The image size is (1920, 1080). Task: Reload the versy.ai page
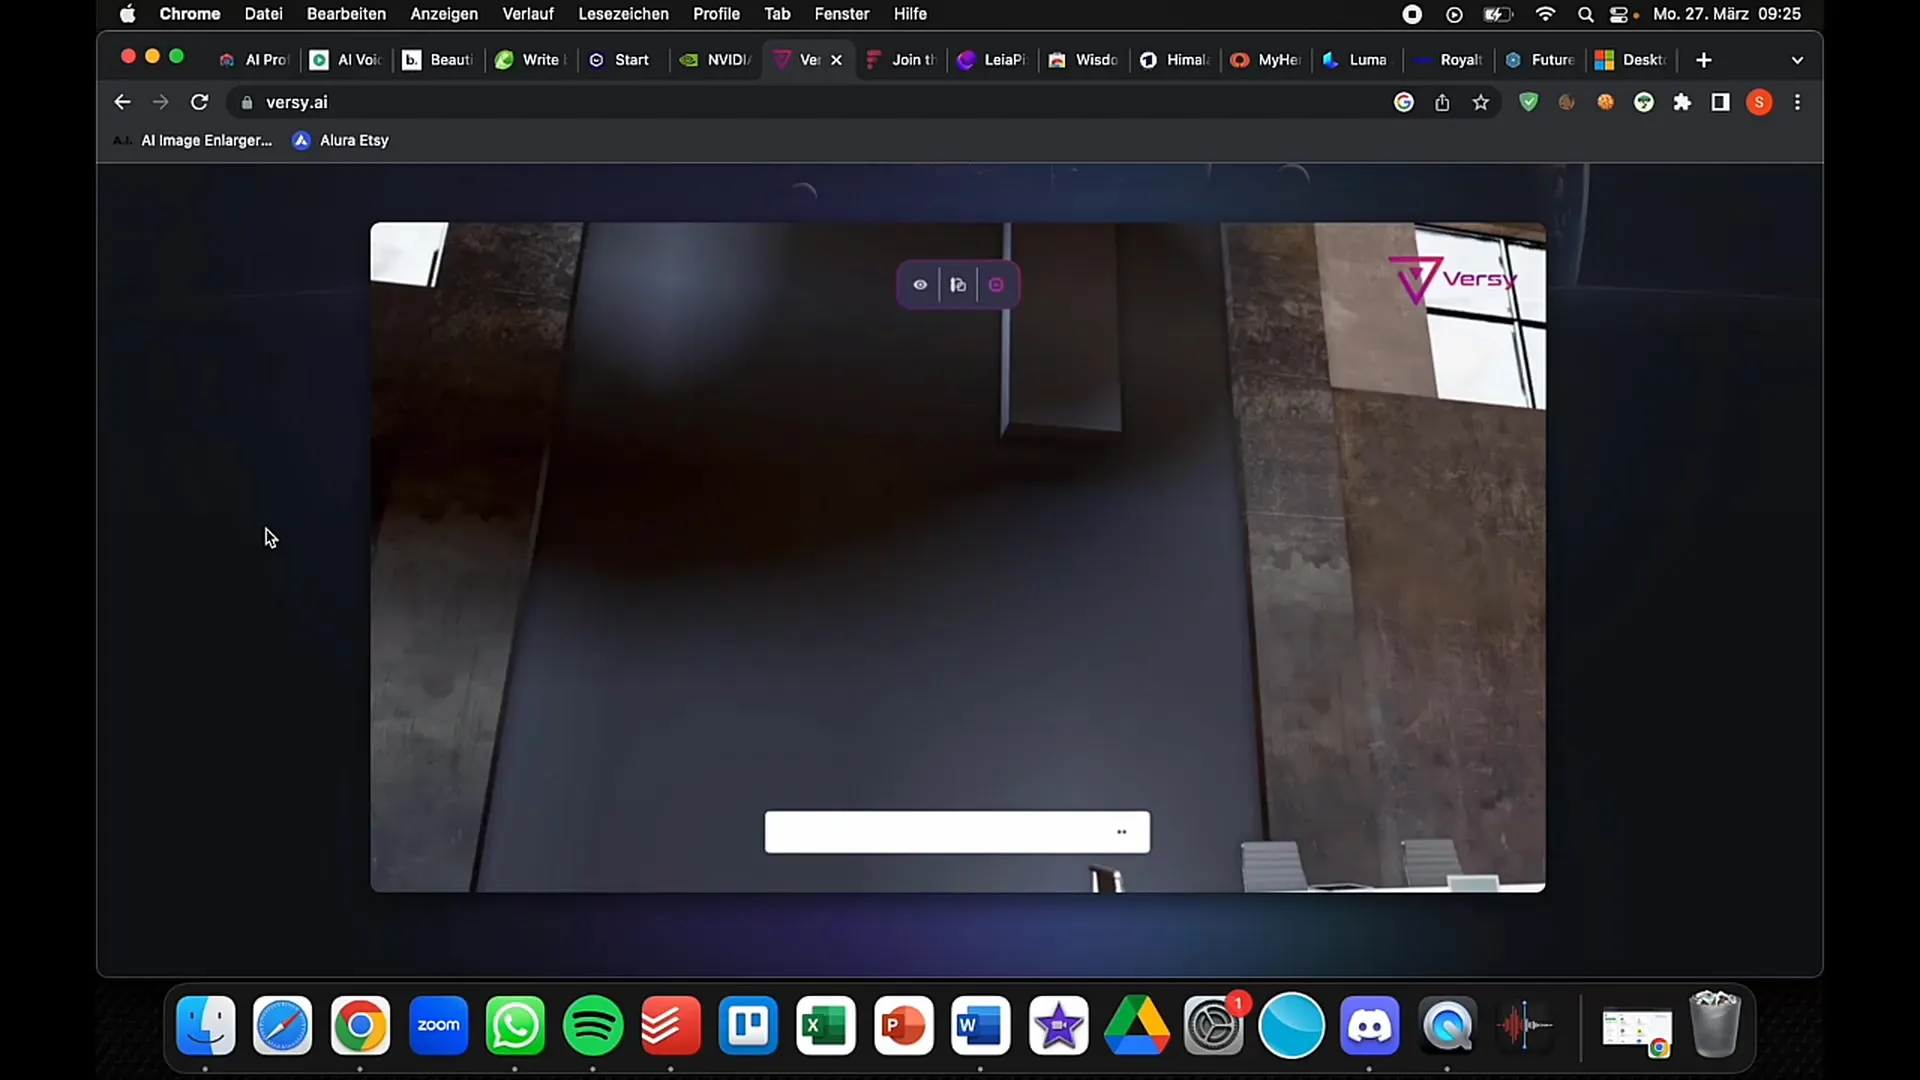pyautogui.click(x=199, y=102)
